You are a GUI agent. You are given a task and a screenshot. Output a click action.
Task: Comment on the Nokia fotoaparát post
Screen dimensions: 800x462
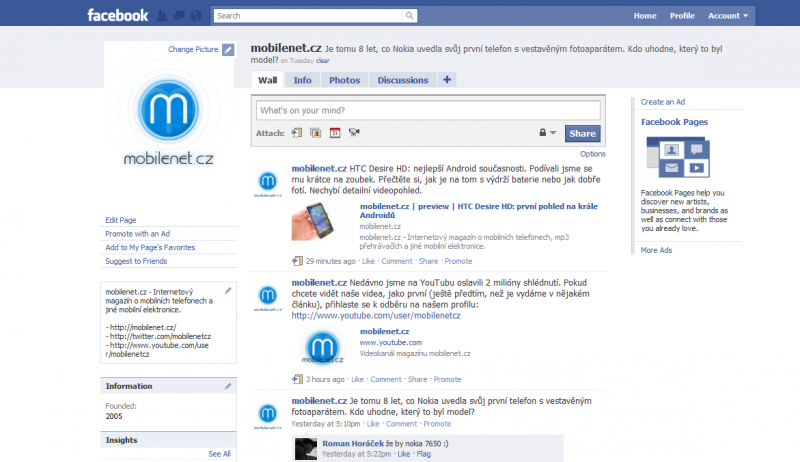[402, 424]
